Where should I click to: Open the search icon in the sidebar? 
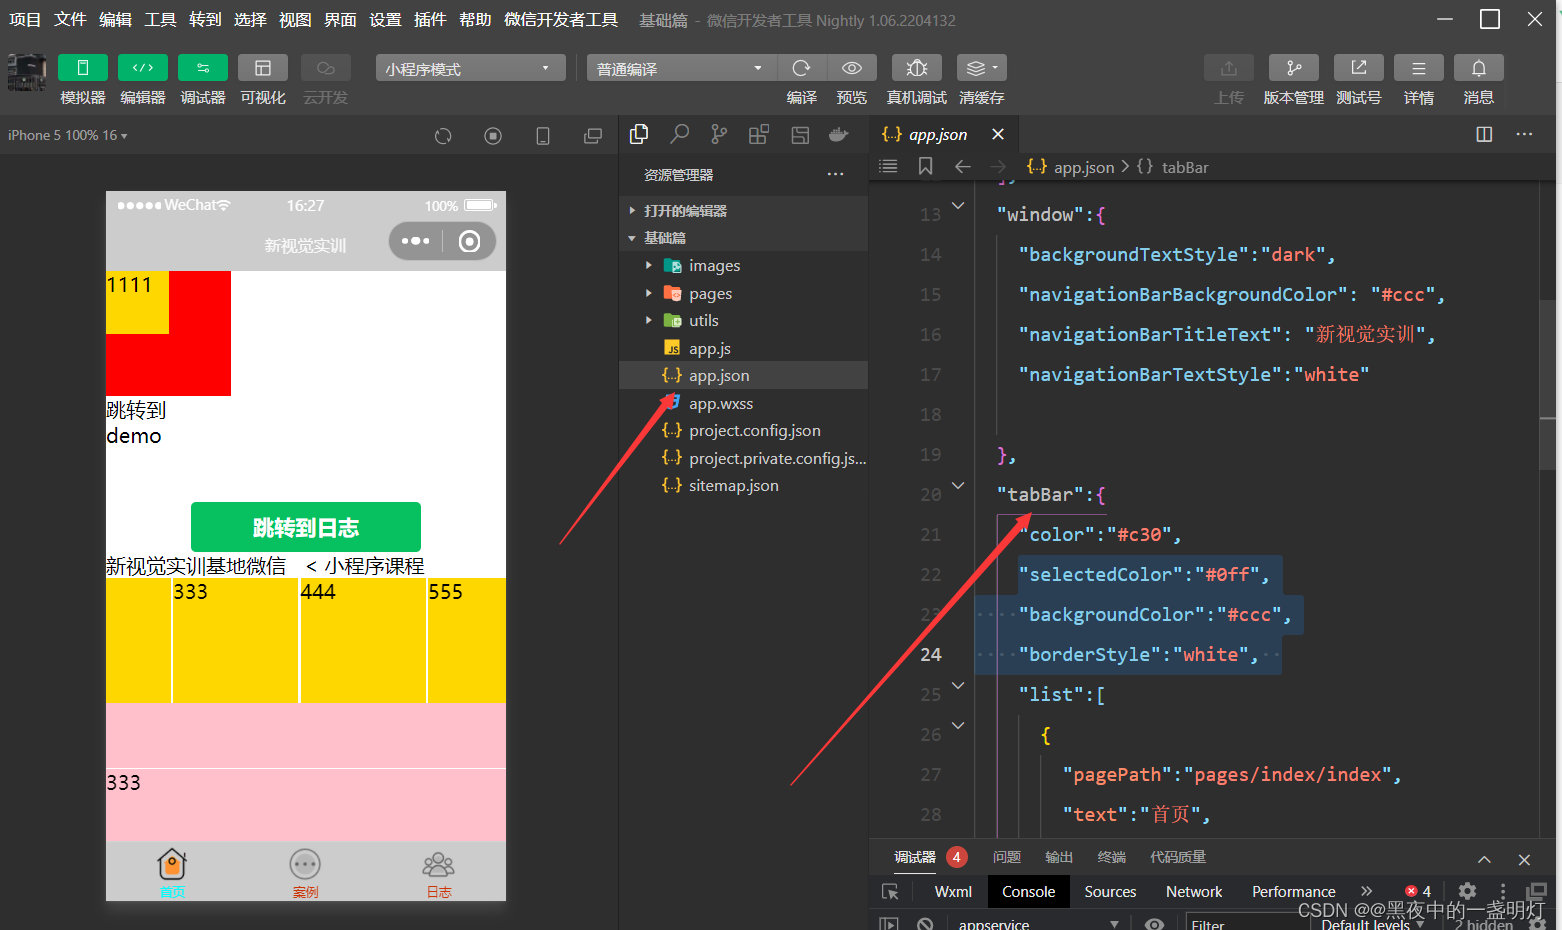click(x=679, y=134)
